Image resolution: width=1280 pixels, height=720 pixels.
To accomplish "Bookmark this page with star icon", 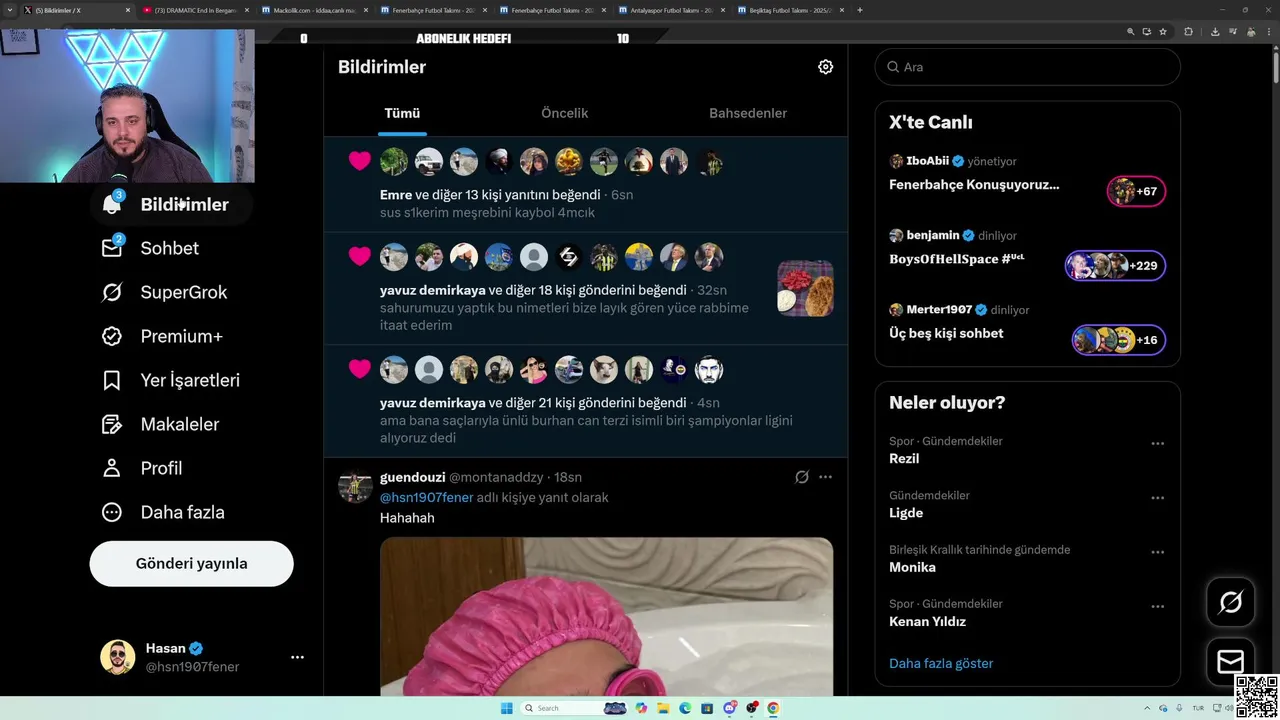I will (1162, 31).
